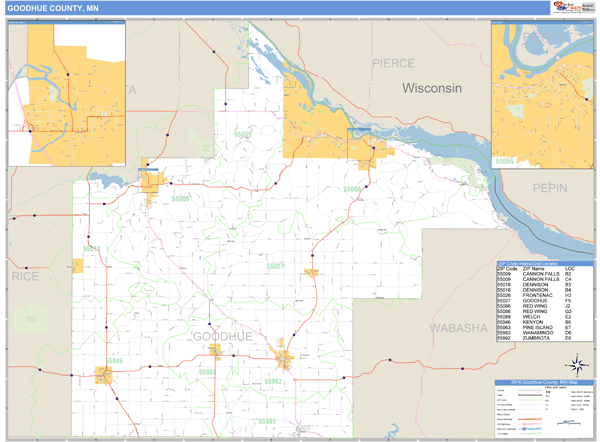Click the Wisconsin state label

(x=432, y=89)
